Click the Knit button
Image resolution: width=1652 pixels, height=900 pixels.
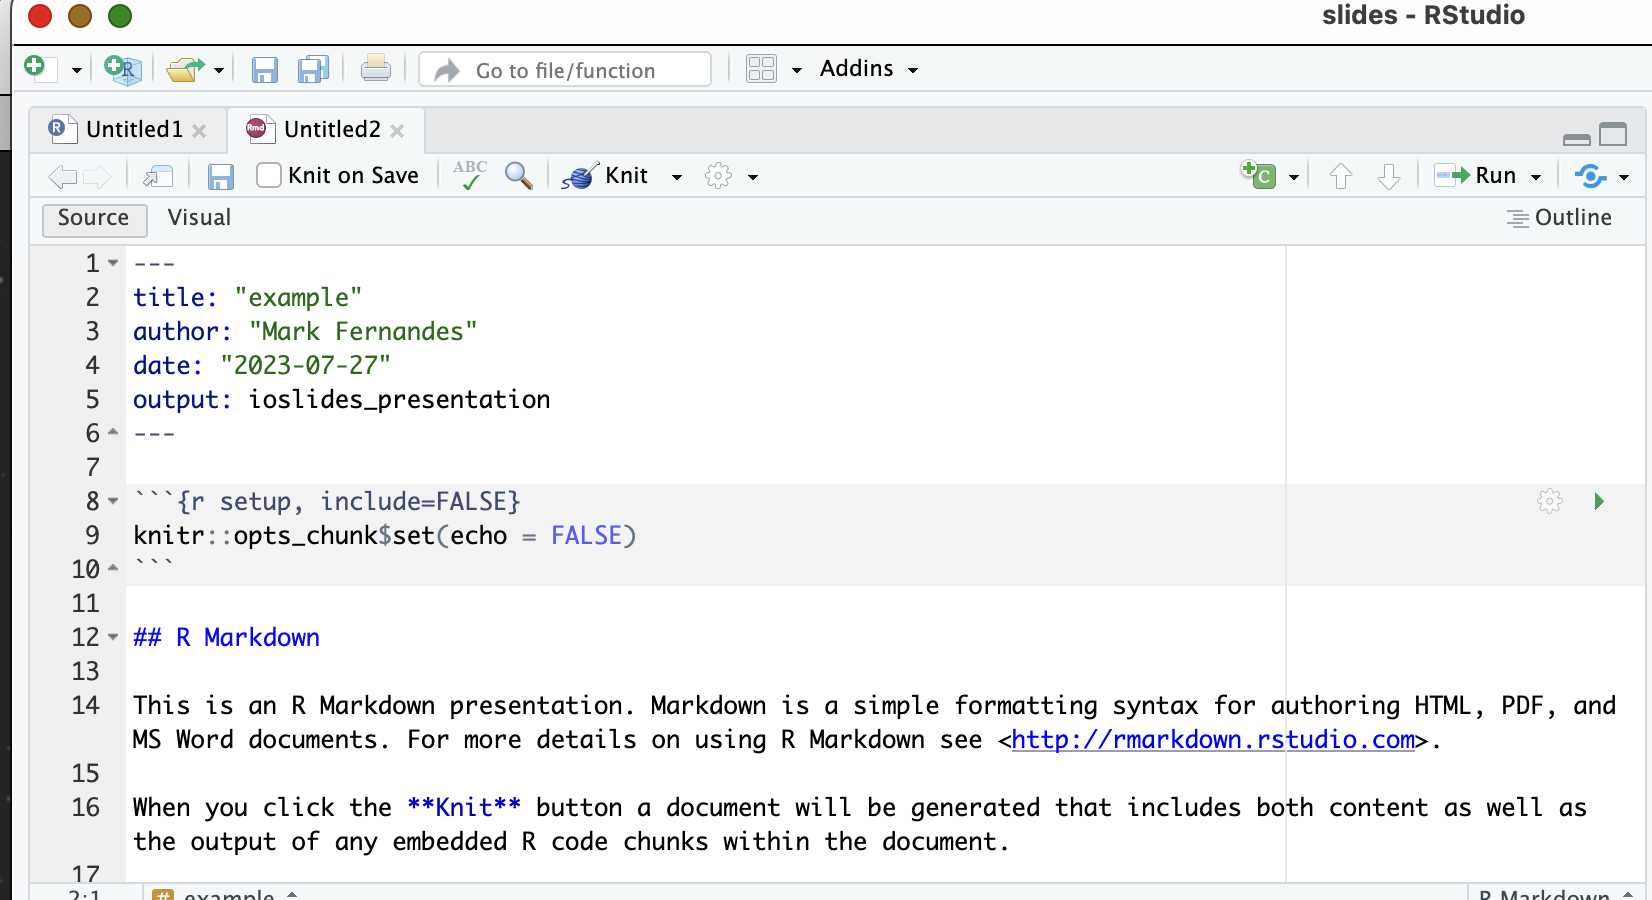coord(605,175)
